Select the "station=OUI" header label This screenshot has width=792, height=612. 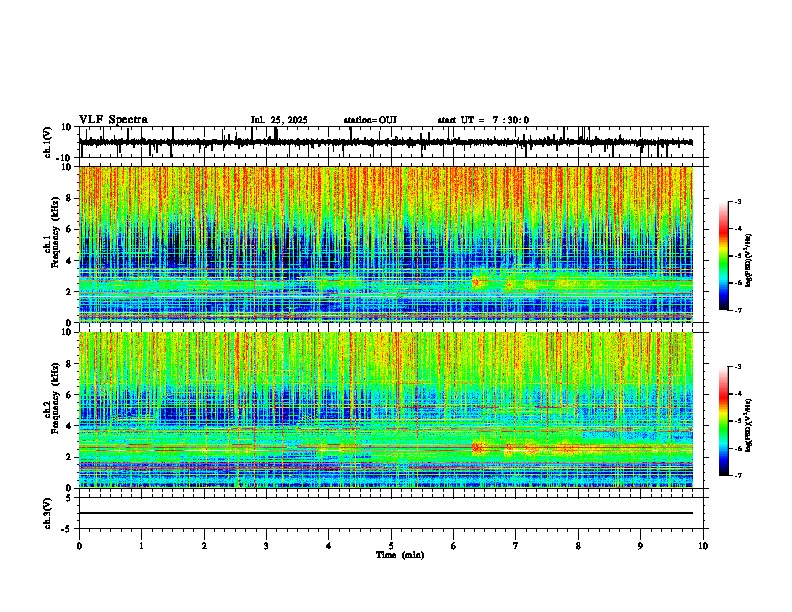point(370,120)
